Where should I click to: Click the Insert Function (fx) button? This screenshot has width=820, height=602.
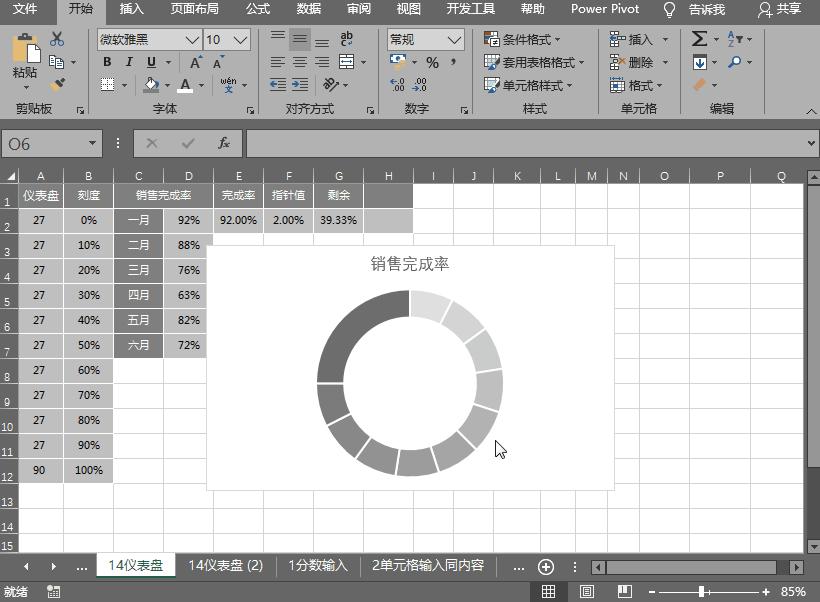(x=223, y=143)
